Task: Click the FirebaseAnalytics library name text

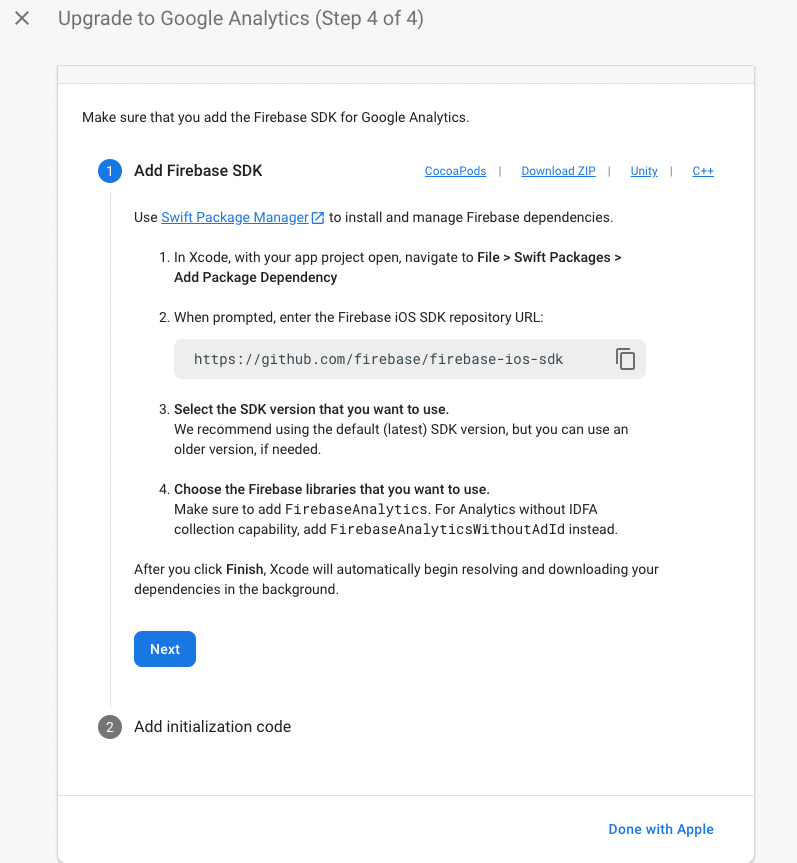Action: 356,509
